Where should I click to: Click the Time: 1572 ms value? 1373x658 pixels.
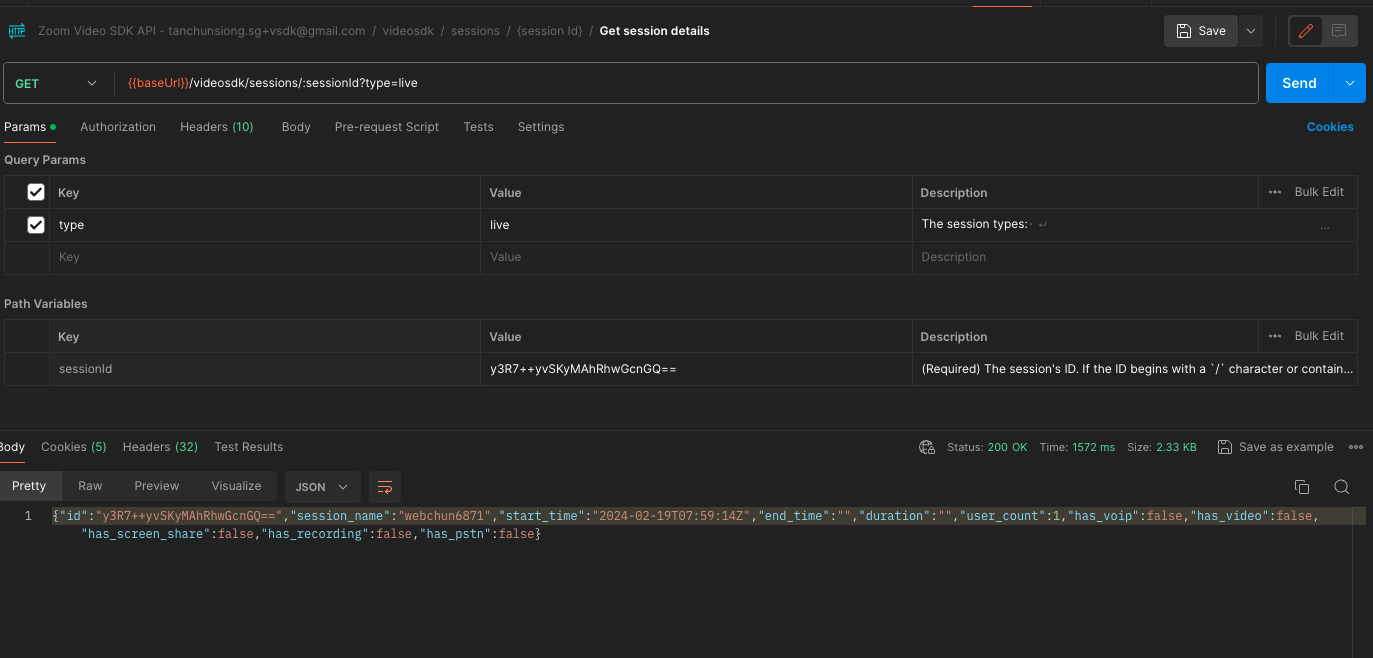click(1077, 447)
